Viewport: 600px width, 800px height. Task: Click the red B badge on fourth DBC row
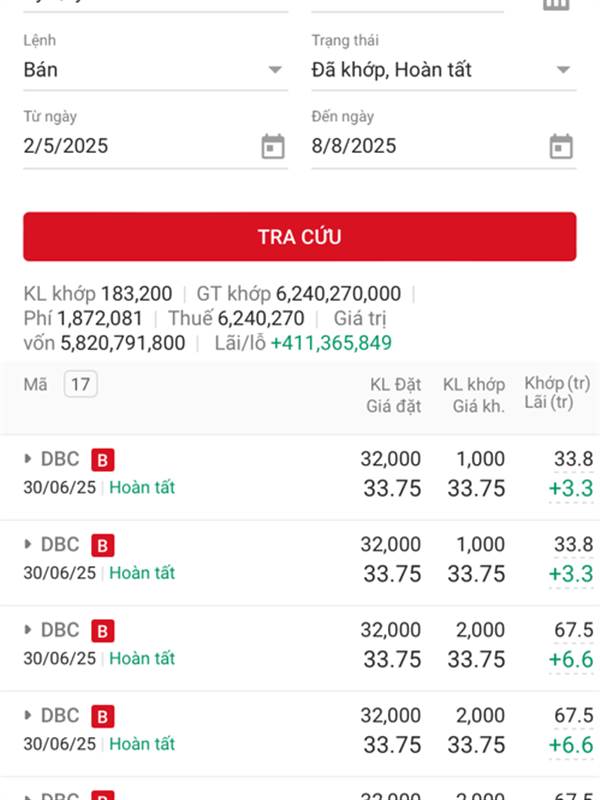click(103, 716)
